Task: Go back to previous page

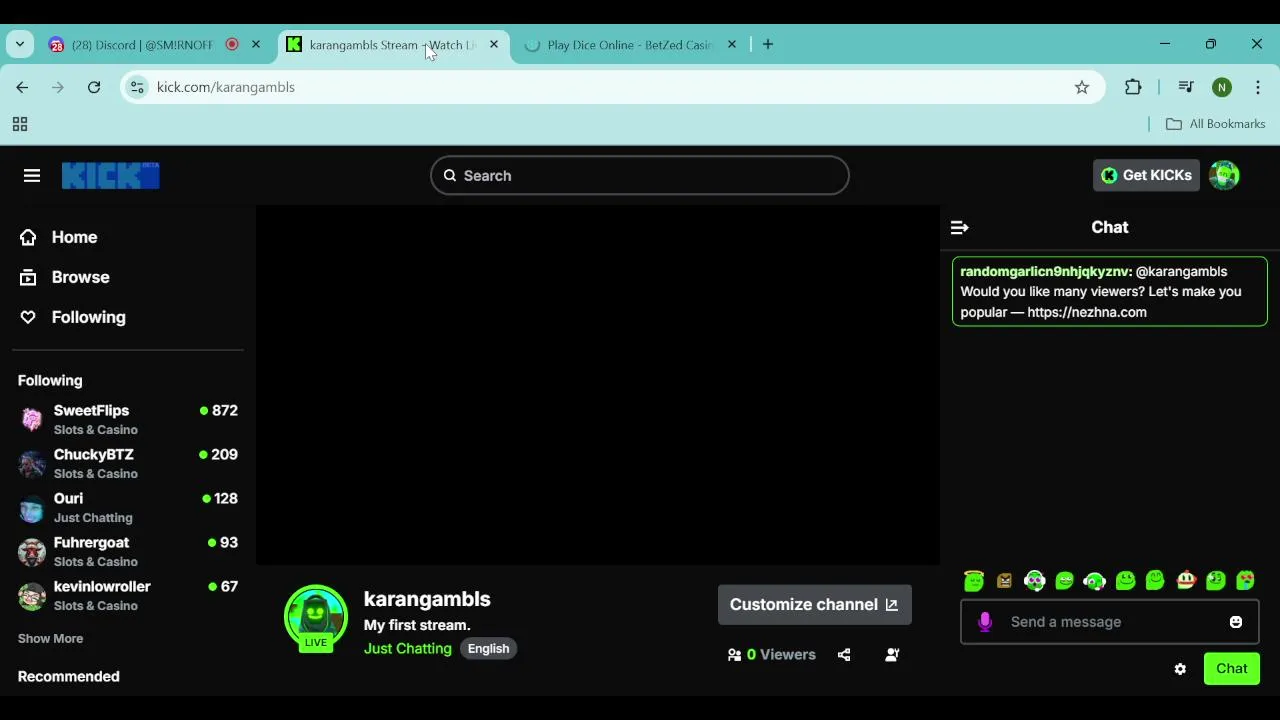Action: tap(22, 87)
